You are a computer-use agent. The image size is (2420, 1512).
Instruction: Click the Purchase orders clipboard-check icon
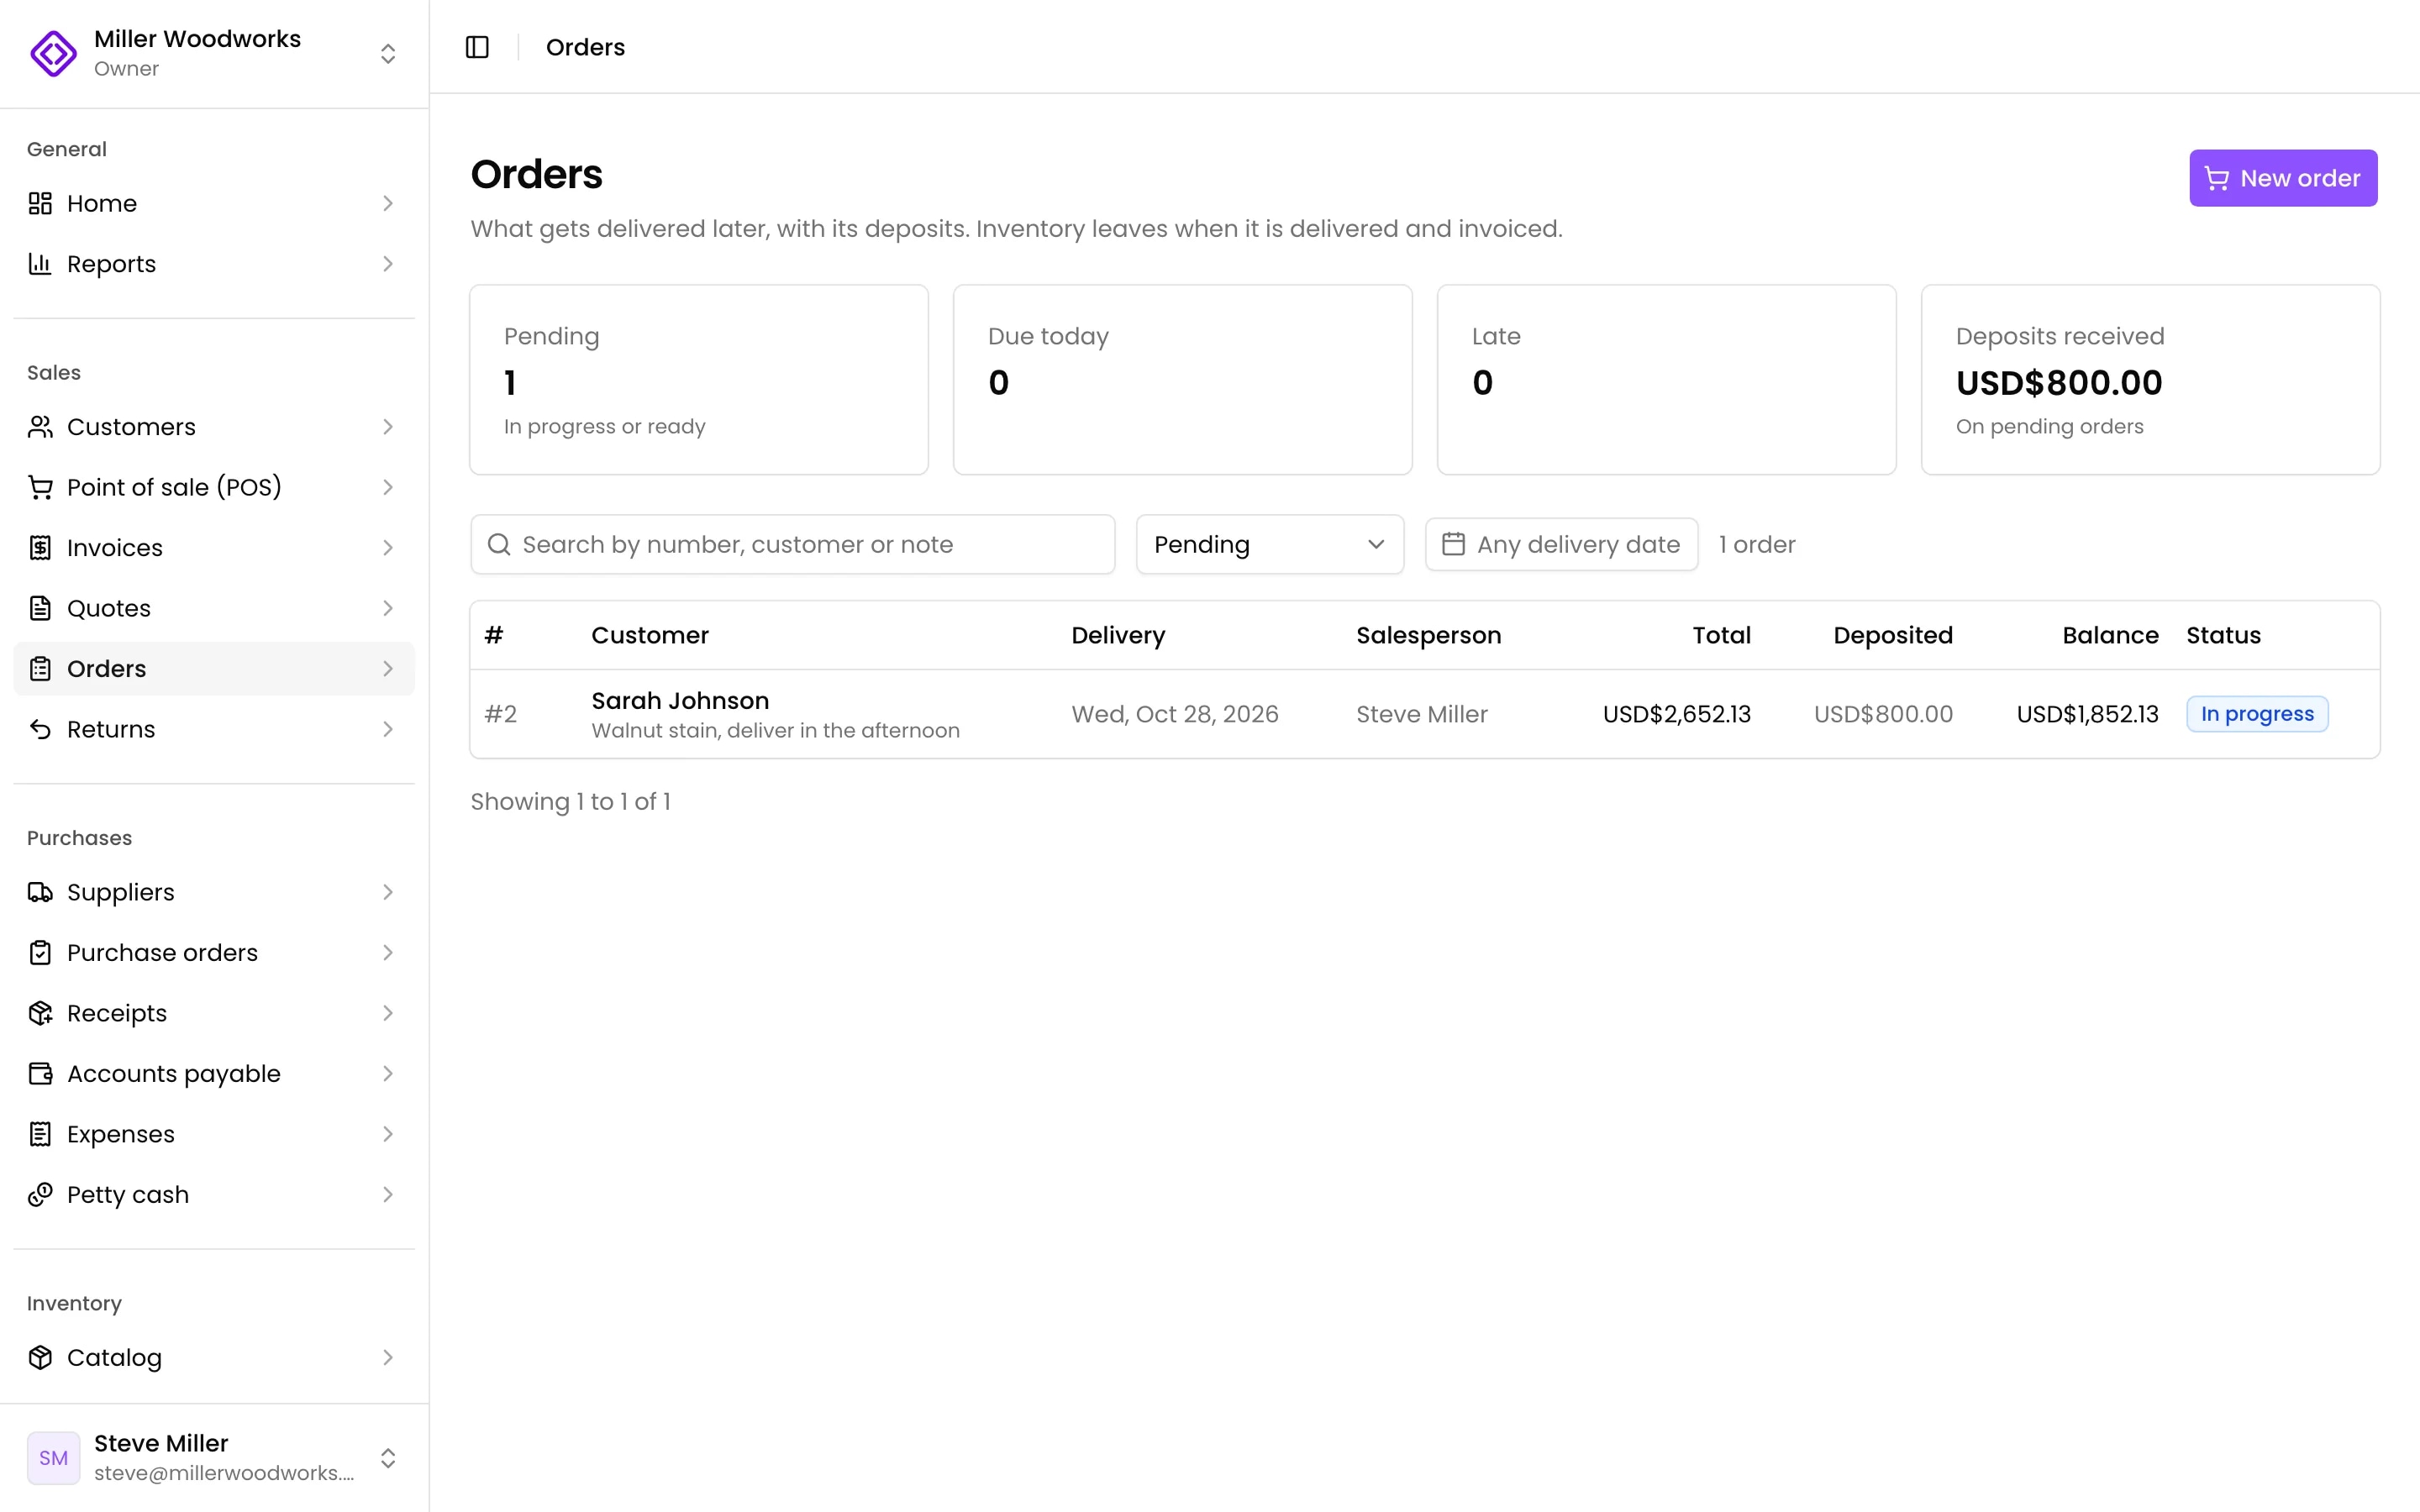pos(40,953)
